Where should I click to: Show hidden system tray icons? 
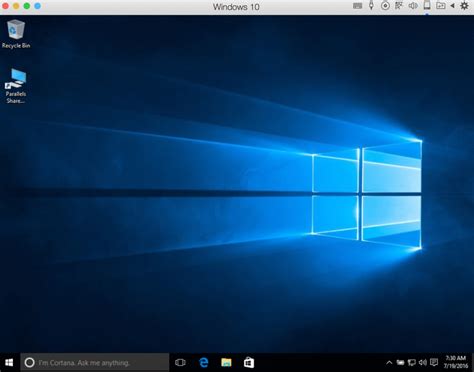[x=389, y=363]
